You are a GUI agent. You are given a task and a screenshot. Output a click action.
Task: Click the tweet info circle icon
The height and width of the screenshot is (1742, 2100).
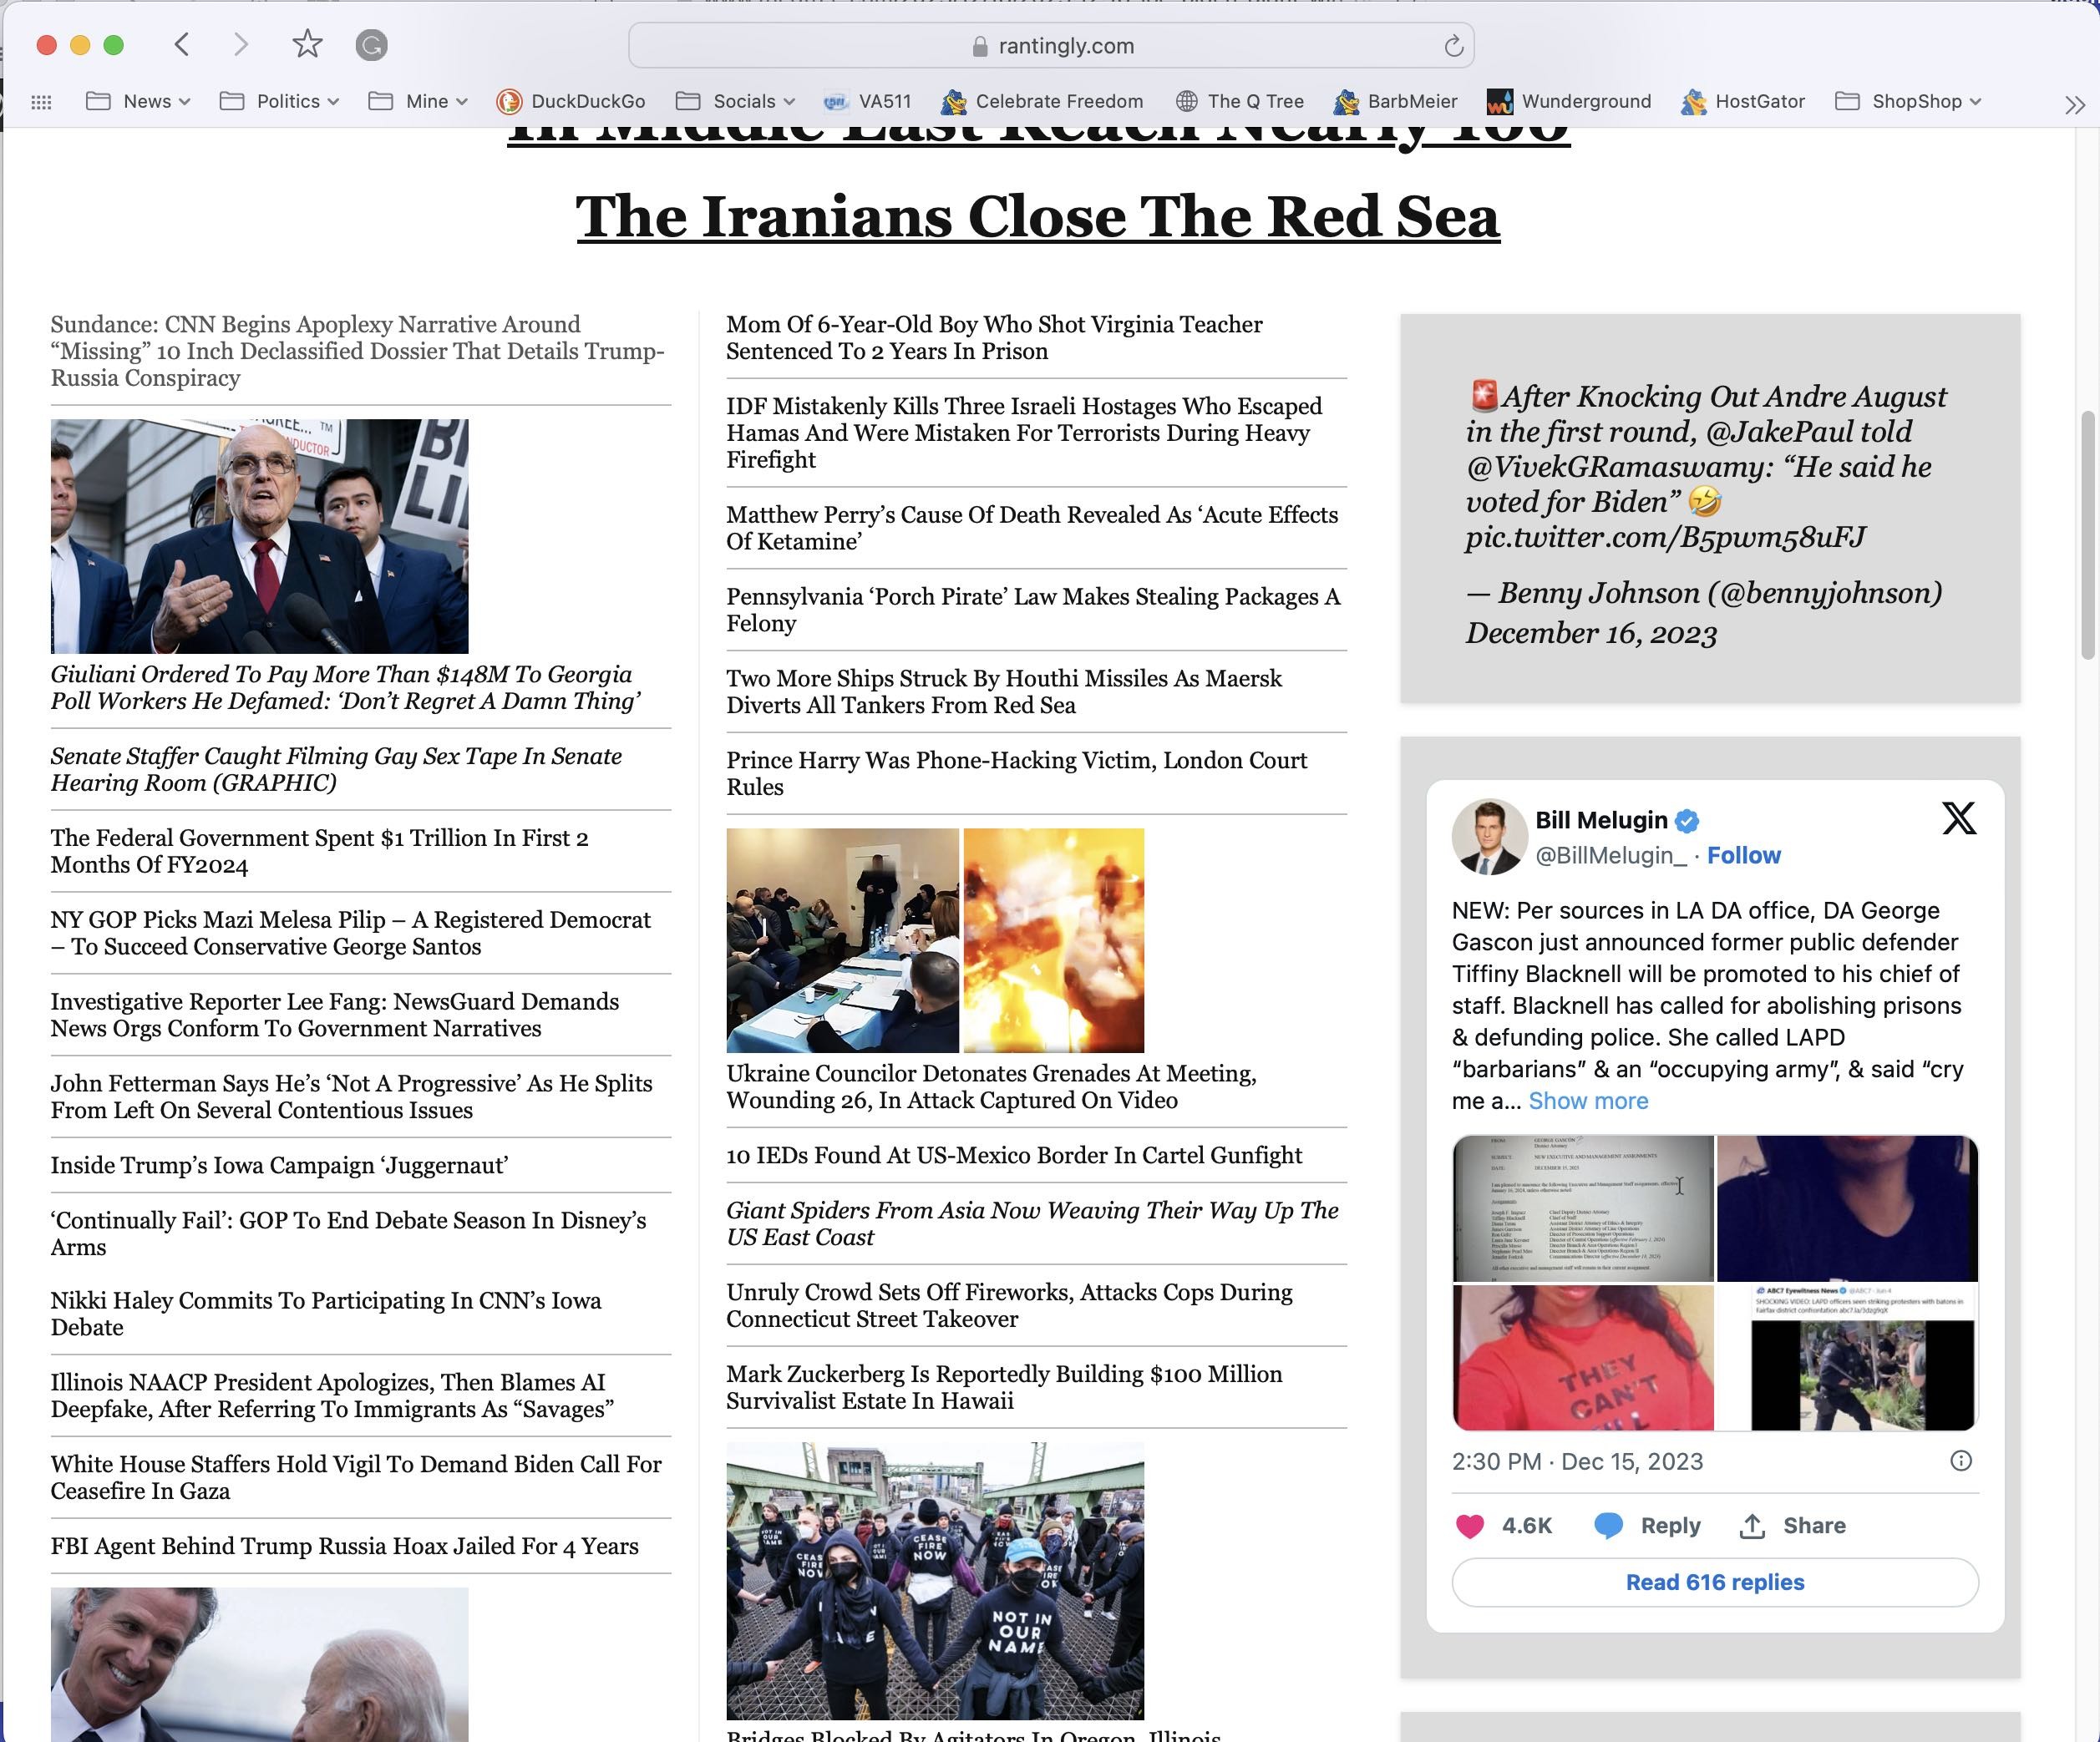1961,1461
